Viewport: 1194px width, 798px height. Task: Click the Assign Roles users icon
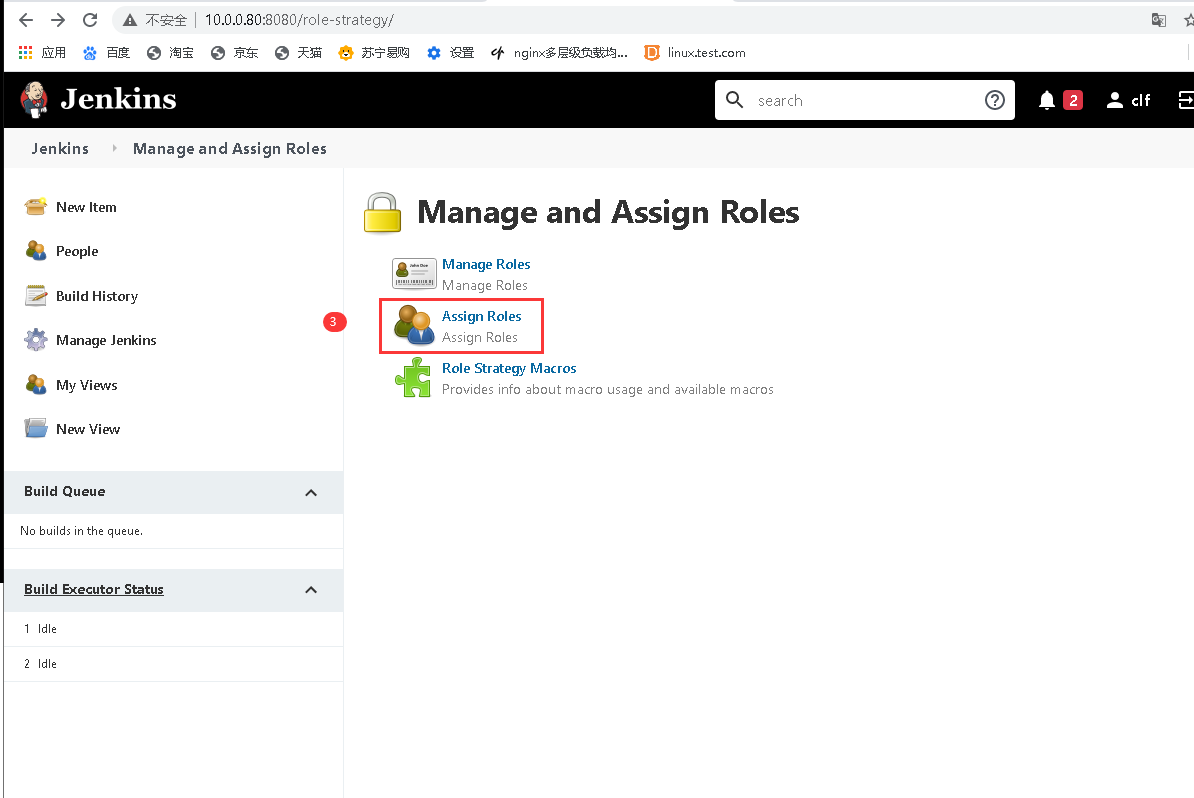[x=414, y=325]
